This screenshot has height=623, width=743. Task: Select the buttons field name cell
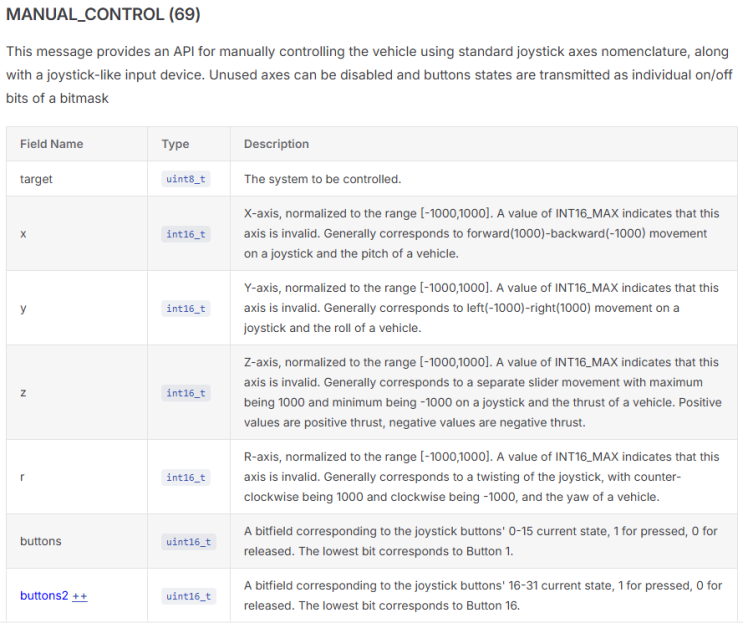(x=77, y=541)
